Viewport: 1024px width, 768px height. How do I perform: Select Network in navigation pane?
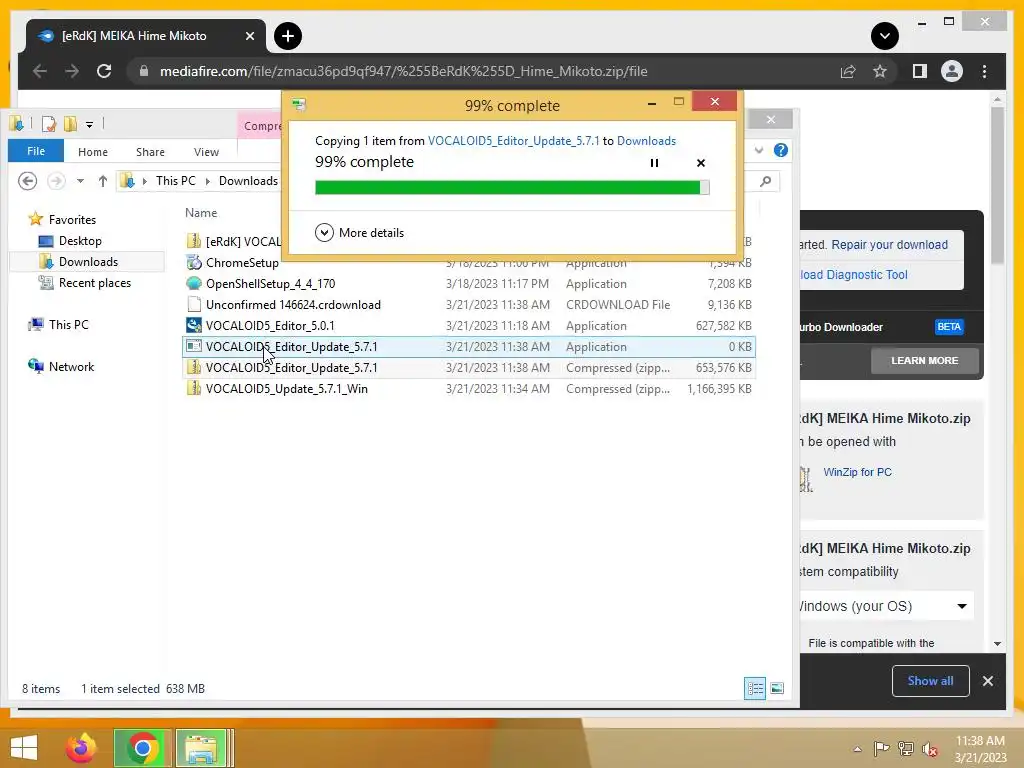coord(61,366)
